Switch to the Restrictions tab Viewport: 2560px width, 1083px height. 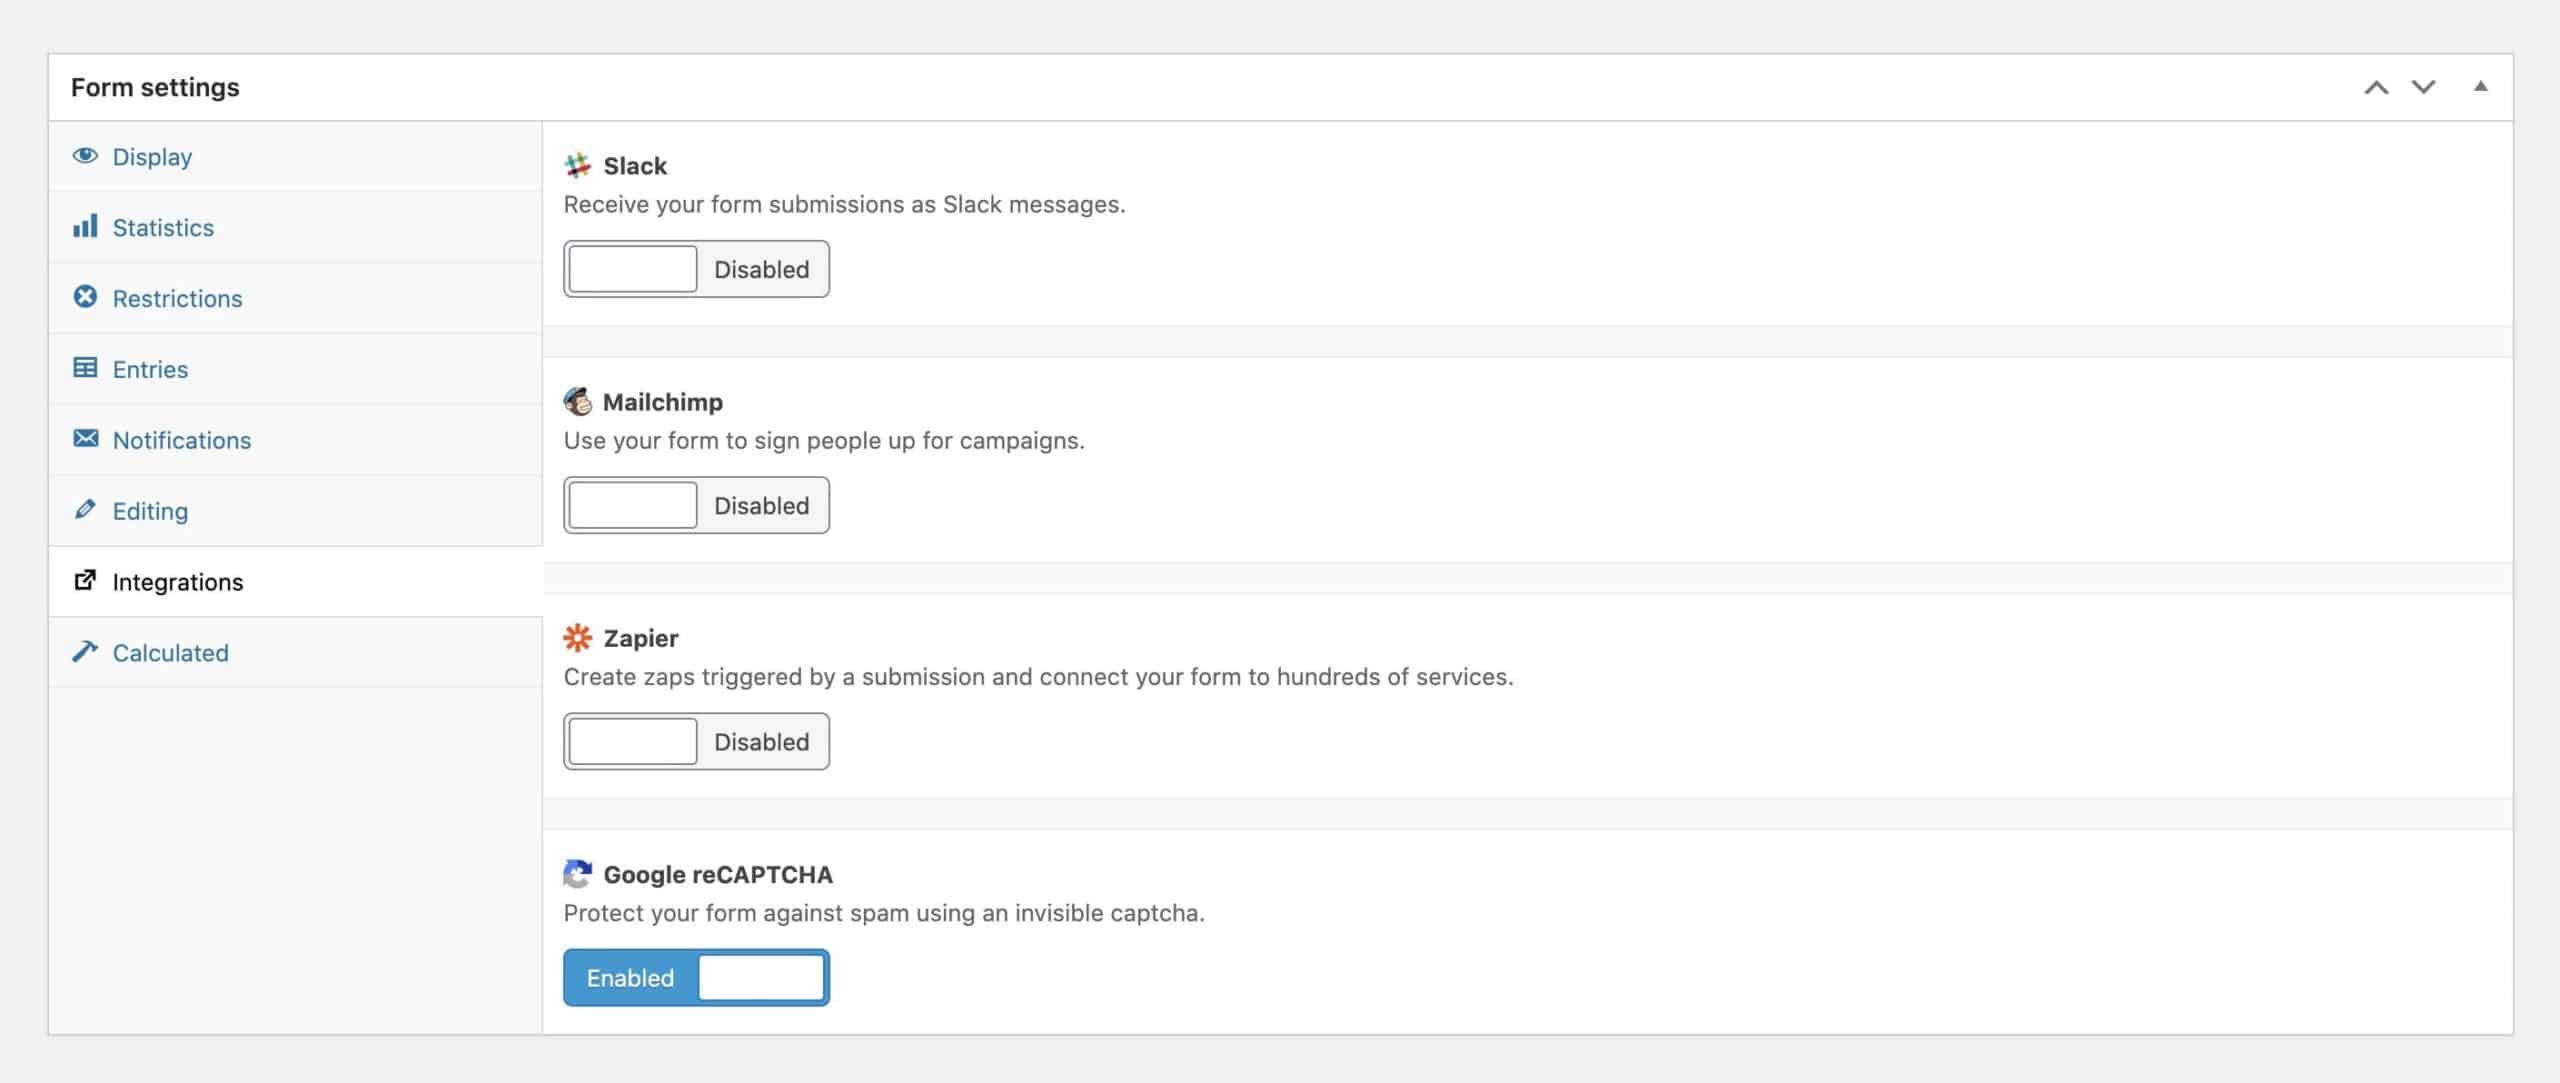tap(295, 298)
